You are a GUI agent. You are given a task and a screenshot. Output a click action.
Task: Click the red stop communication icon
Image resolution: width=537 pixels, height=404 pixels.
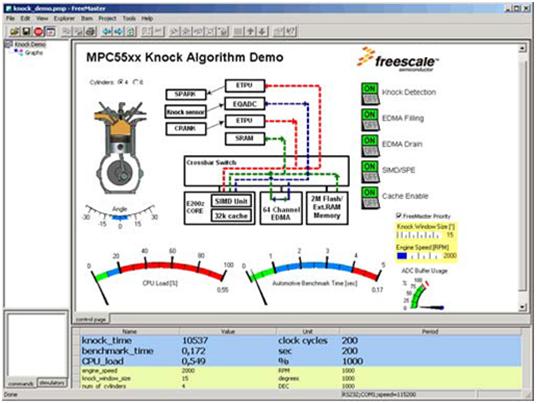[x=38, y=31]
